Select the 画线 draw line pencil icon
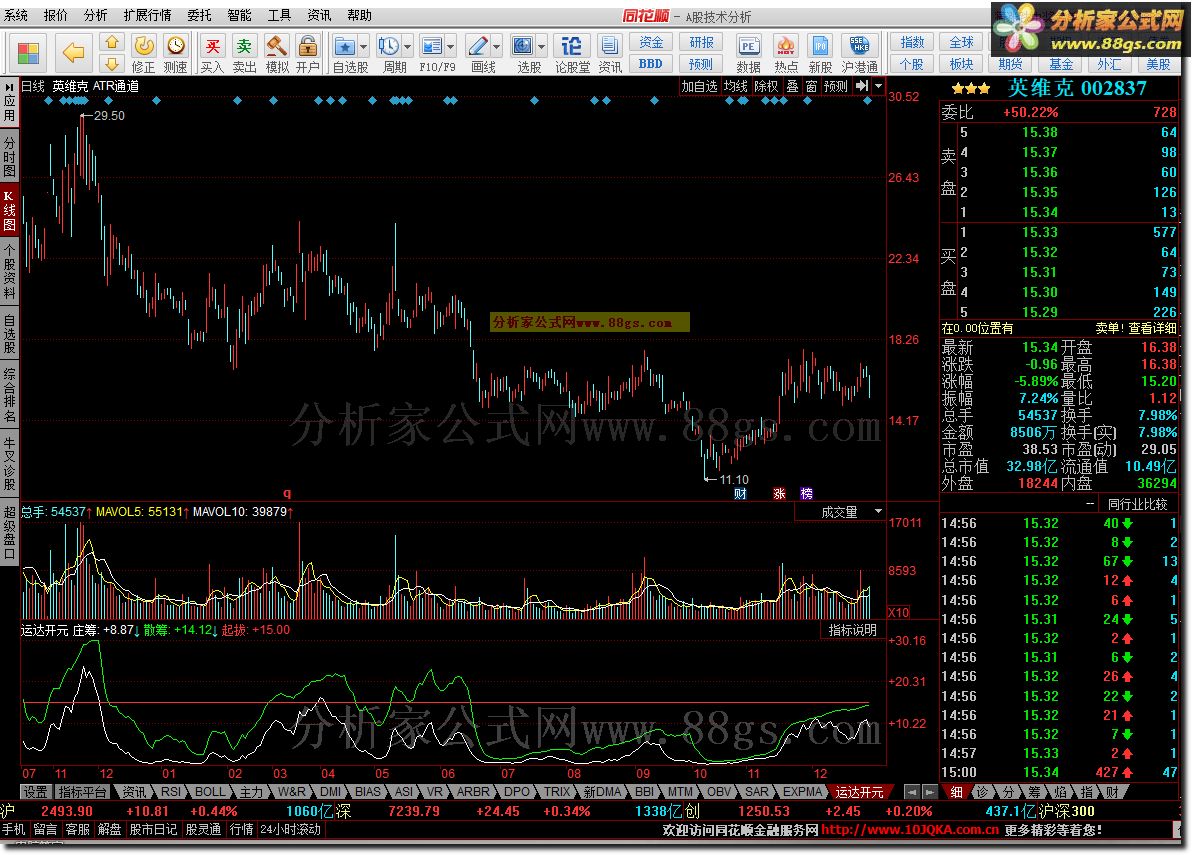 point(479,46)
